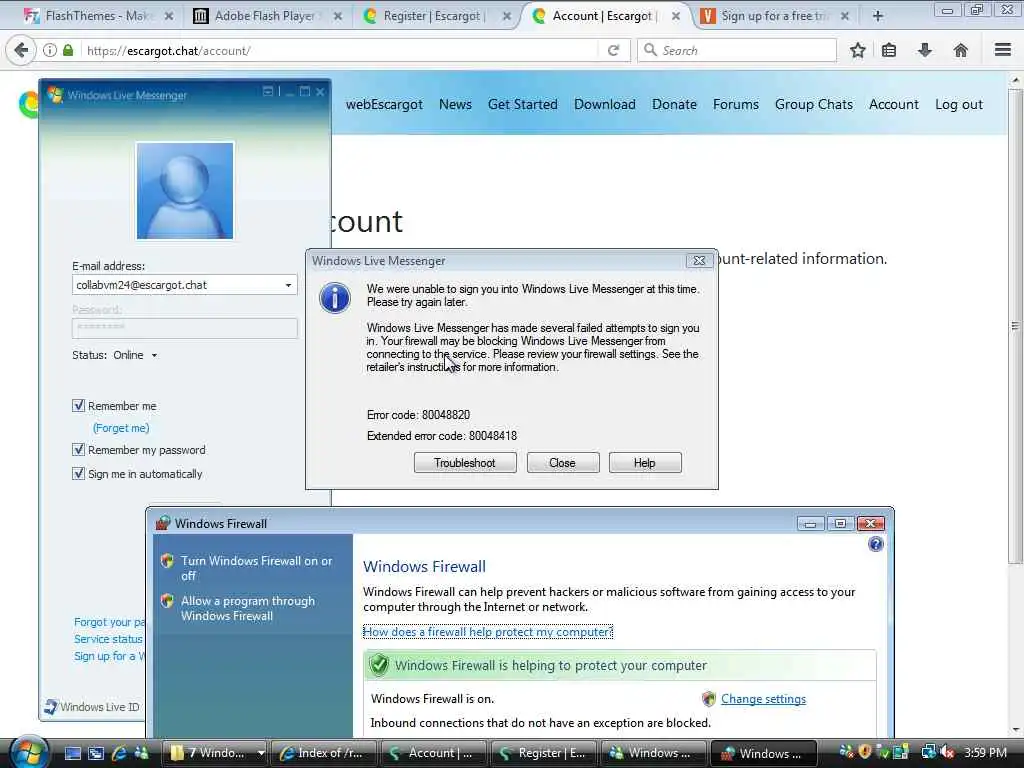Screen dimensions: 1024x768
Task: Click the network connection tray icon
Action: [x=929, y=752]
